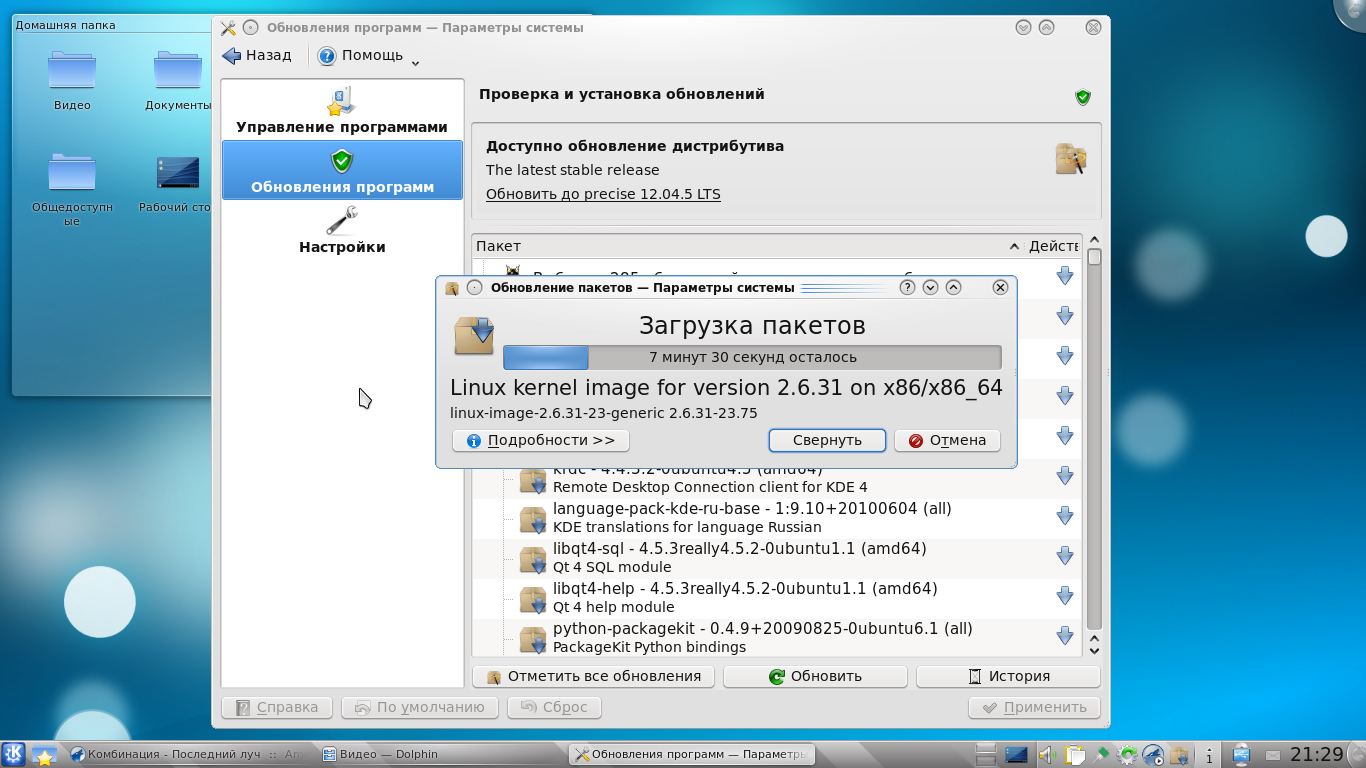Click the Обновления программ taskbar entry
This screenshot has height=768, width=1366.
coord(691,754)
